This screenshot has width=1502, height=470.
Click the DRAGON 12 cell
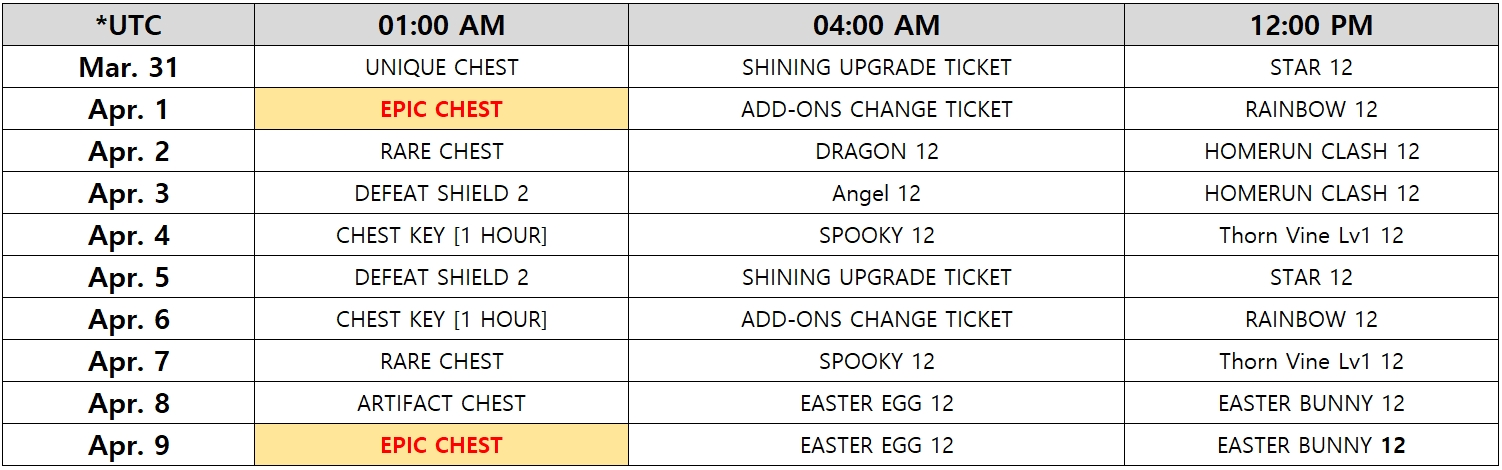pos(876,151)
